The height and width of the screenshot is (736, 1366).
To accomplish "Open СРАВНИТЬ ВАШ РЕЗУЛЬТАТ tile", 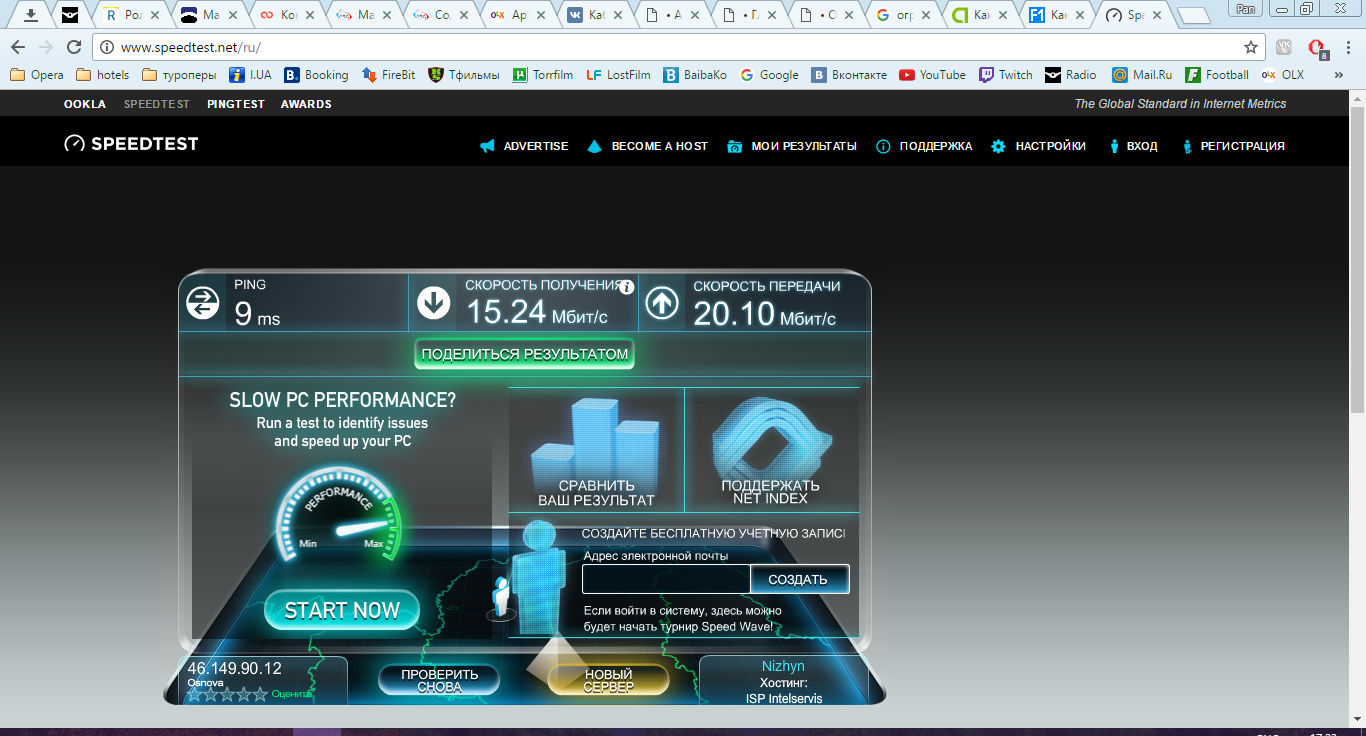I will pyautogui.click(x=596, y=450).
